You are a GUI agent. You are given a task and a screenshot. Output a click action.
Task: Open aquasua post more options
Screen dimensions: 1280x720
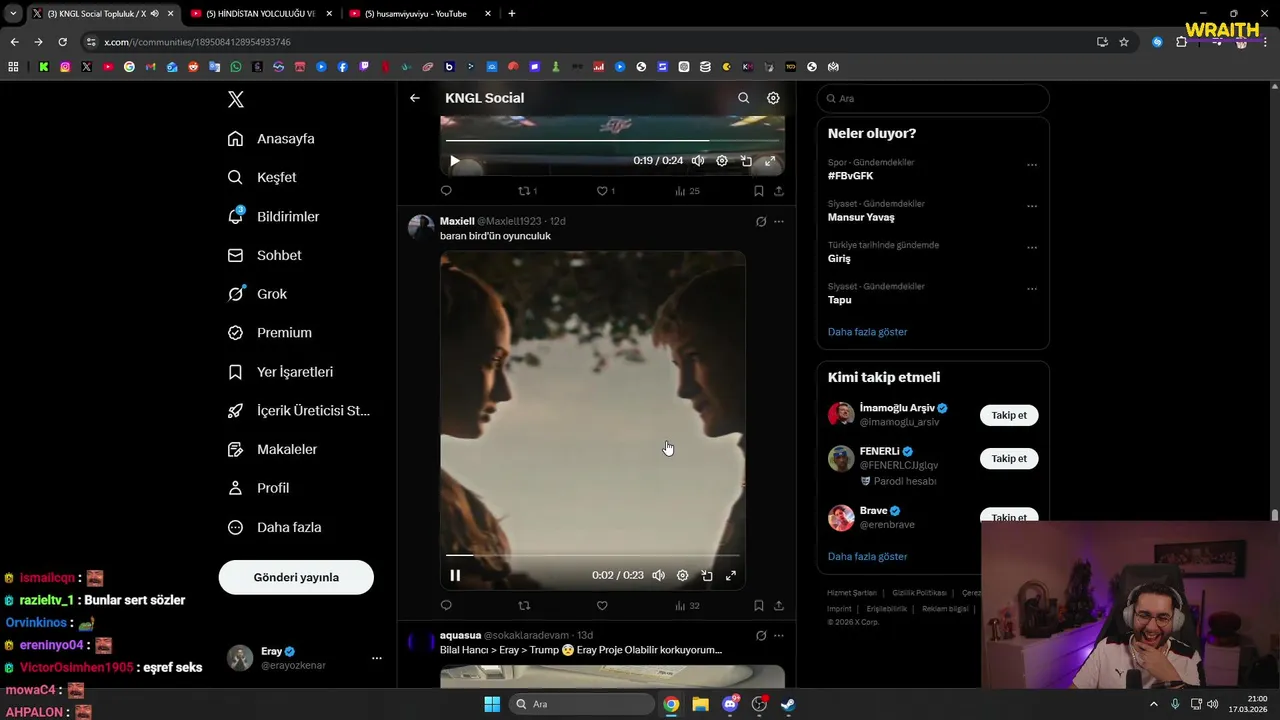(779, 635)
